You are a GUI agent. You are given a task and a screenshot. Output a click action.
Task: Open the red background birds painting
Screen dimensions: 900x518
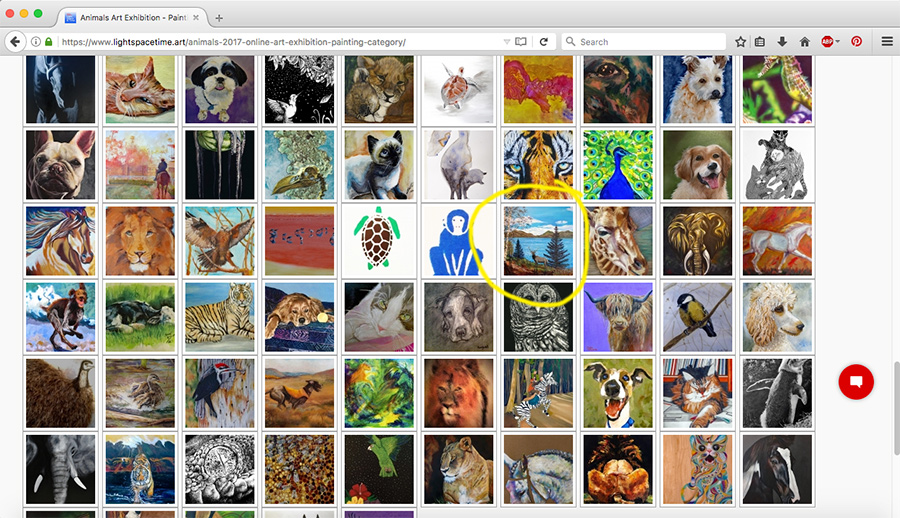pyautogui.click(x=299, y=241)
